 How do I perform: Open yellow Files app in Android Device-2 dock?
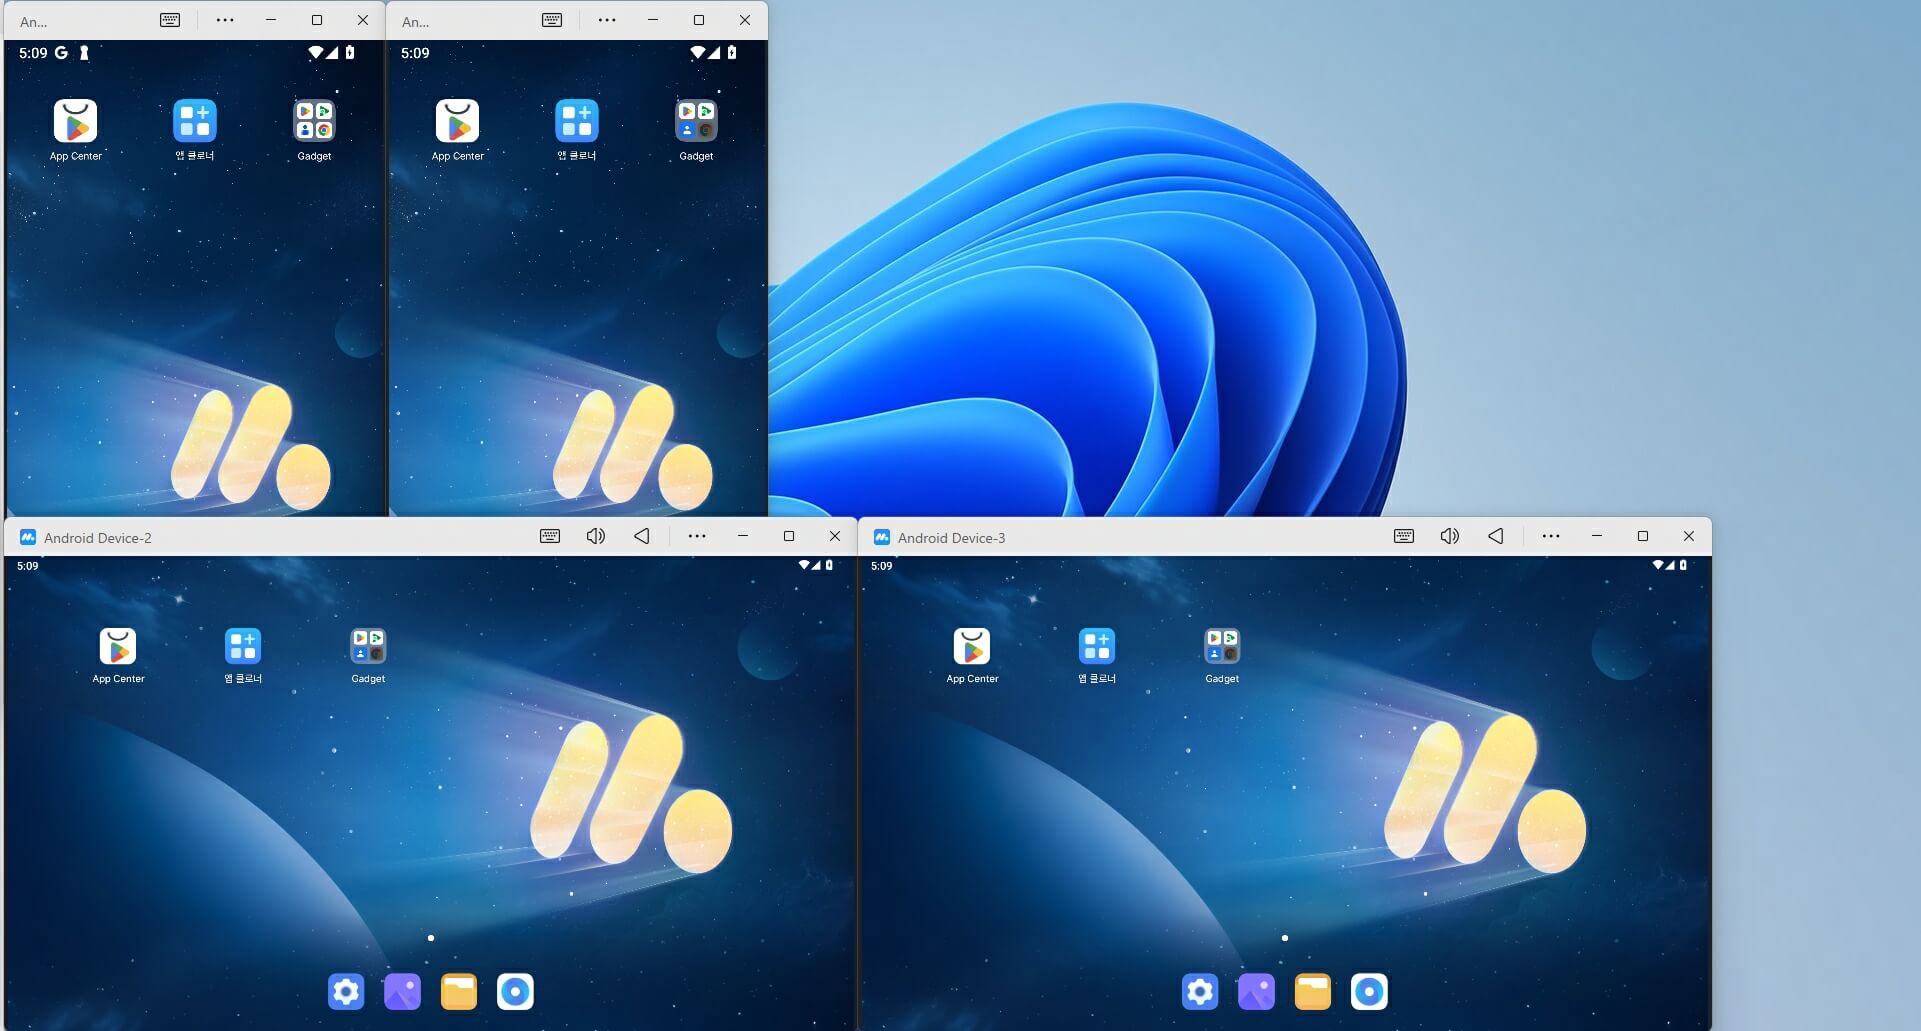459,991
